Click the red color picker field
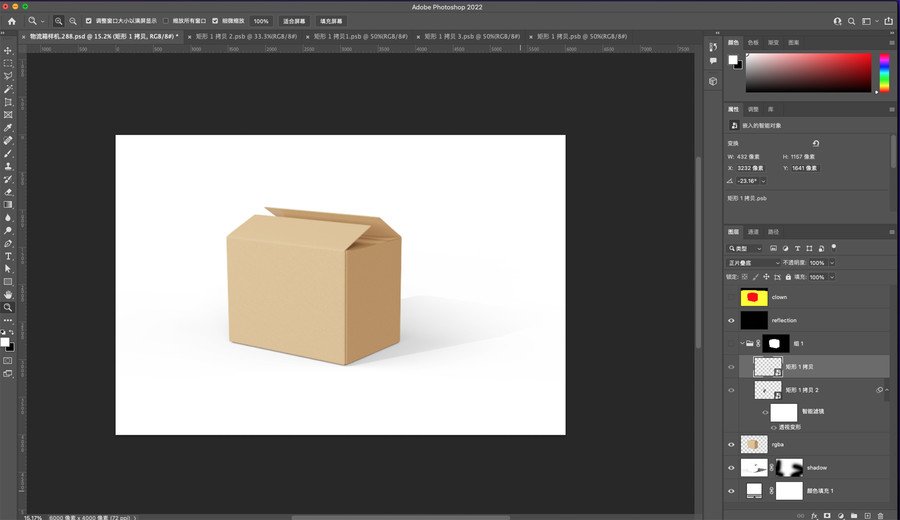The height and width of the screenshot is (520, 900). 808,73
